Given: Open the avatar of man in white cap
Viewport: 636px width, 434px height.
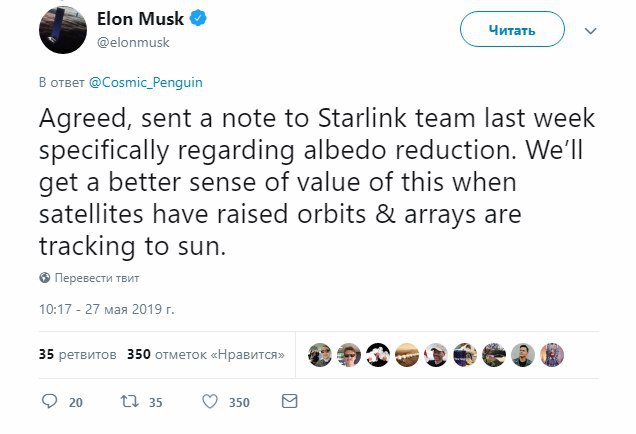Looking at the screenshot, I should (436, 354).
